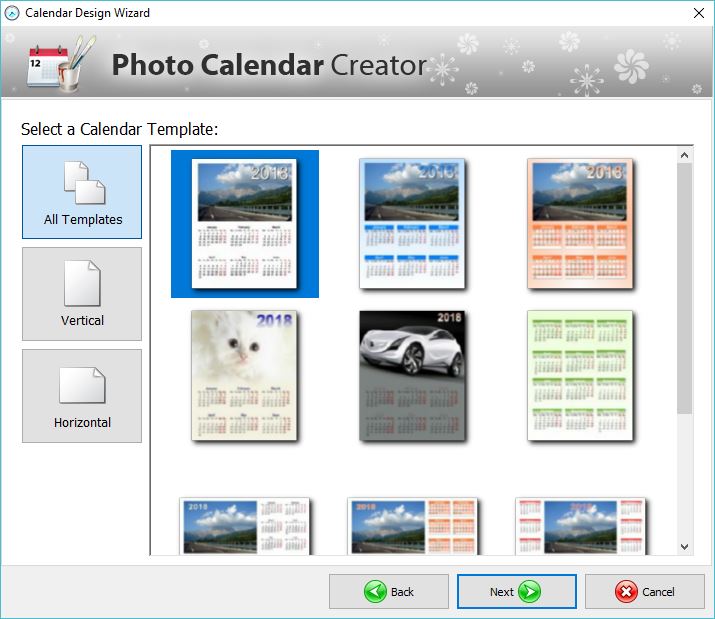Choose the white kitten calendar template
The image size is (715, 619).
tap(244, 375)
